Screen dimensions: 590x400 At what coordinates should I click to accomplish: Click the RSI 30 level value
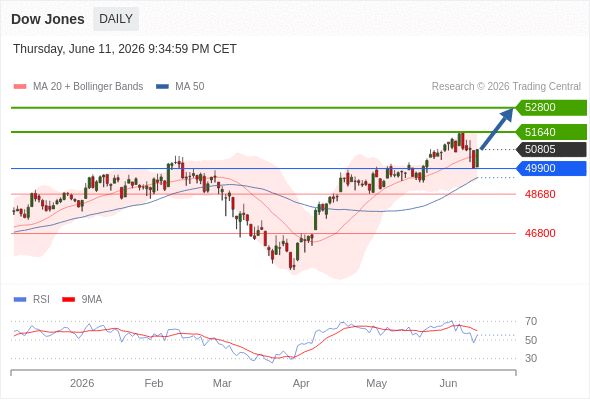point(531,358)
